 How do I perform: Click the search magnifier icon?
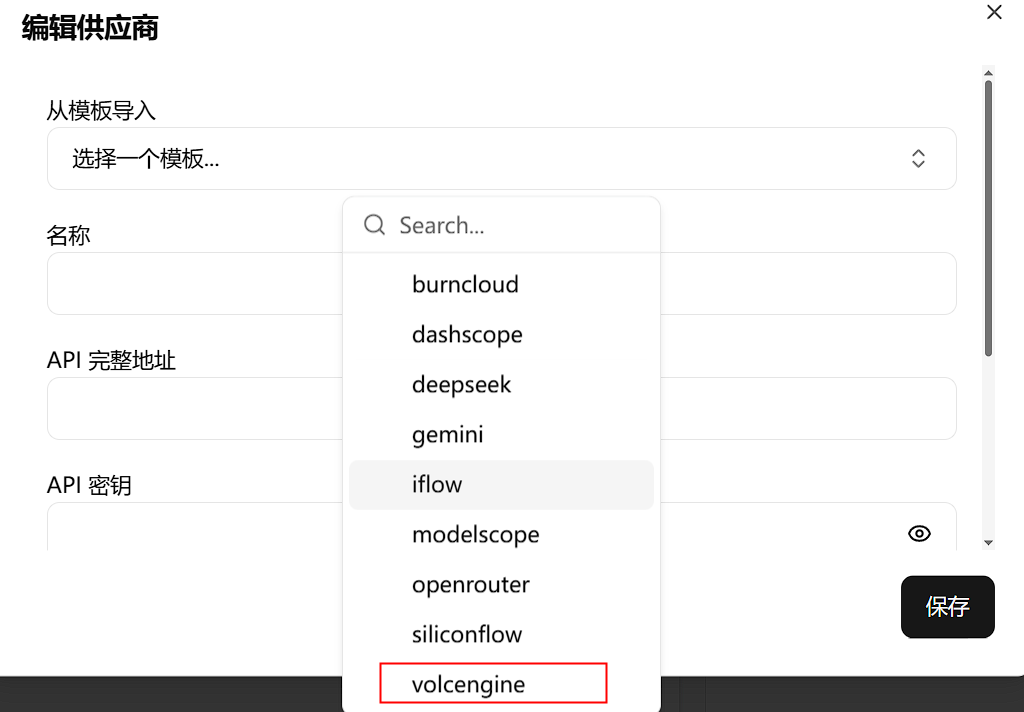[x=374, y=225]
